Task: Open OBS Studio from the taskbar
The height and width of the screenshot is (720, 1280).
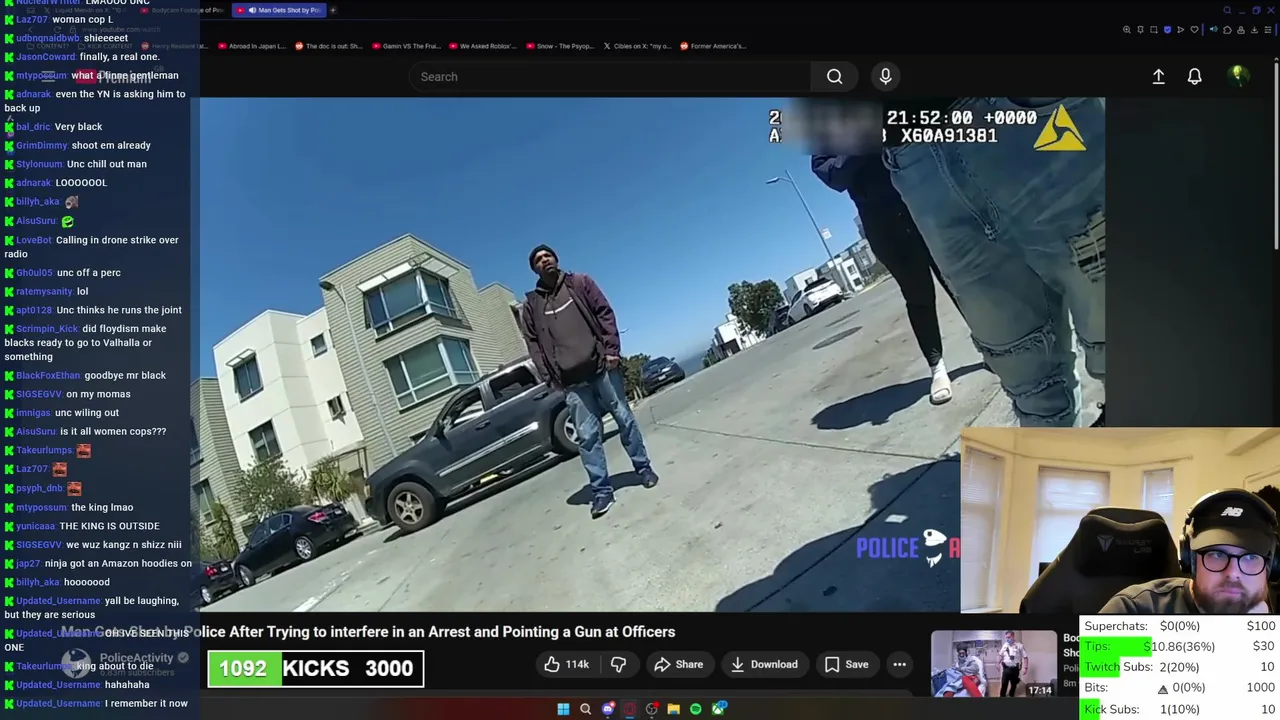Action: (651, 709)
